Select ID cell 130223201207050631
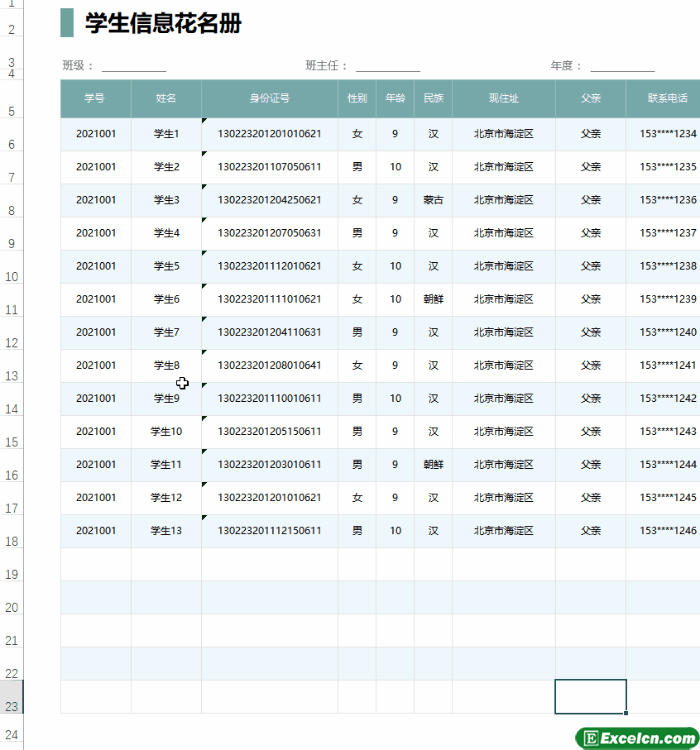This screenshot has width=700, height=750. coord(269,233)
